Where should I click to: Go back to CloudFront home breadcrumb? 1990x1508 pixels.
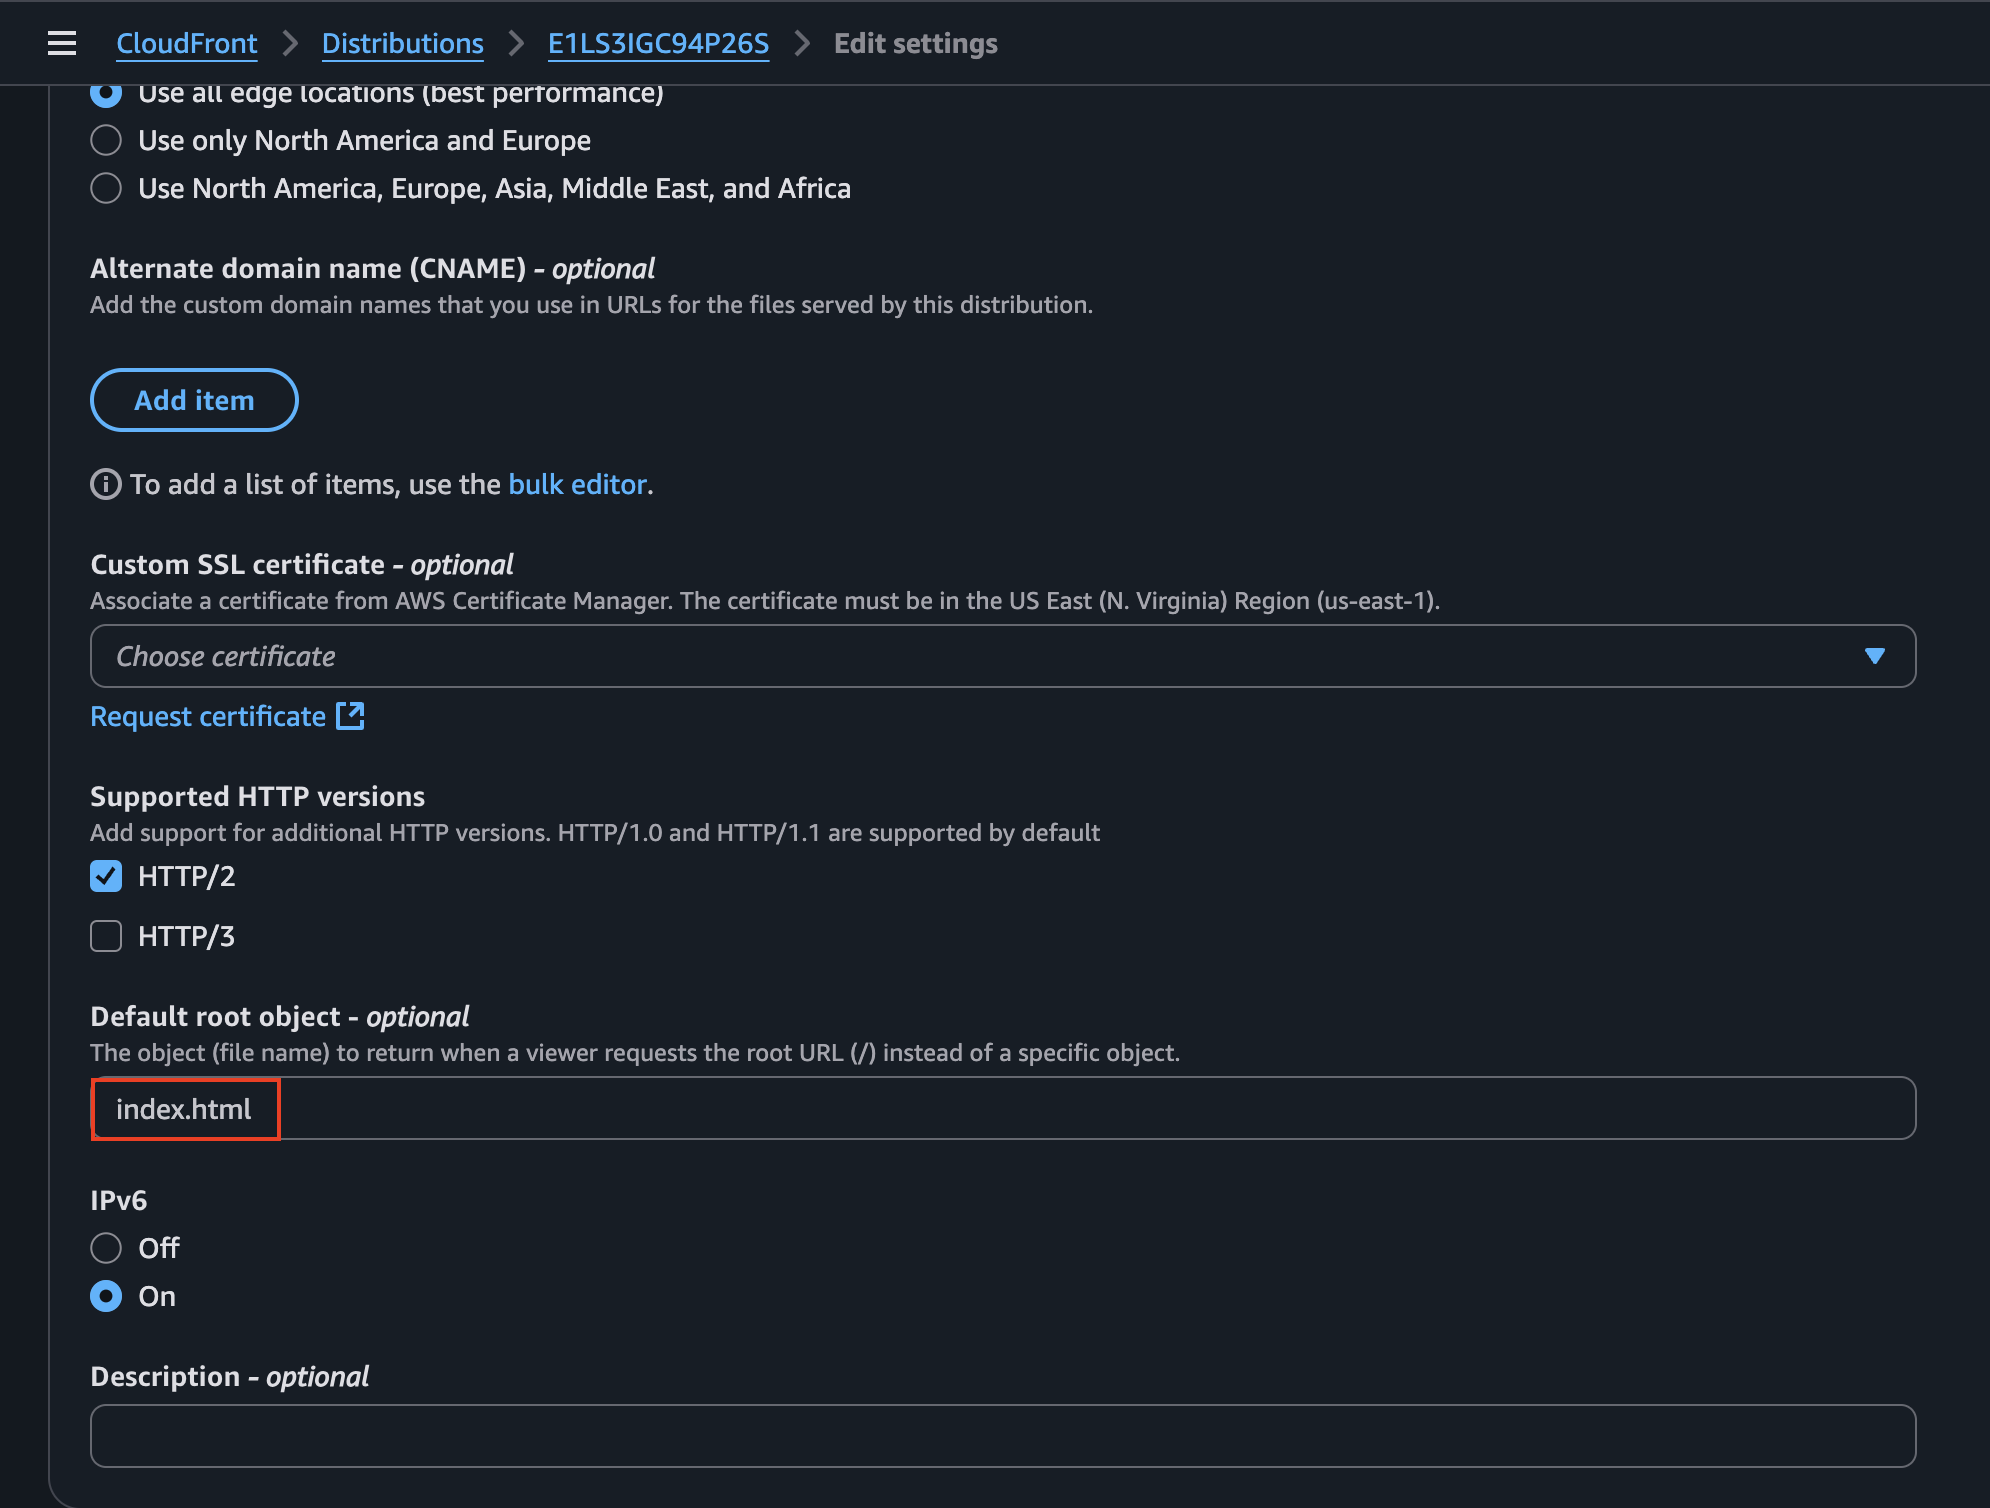pos(186,43)
